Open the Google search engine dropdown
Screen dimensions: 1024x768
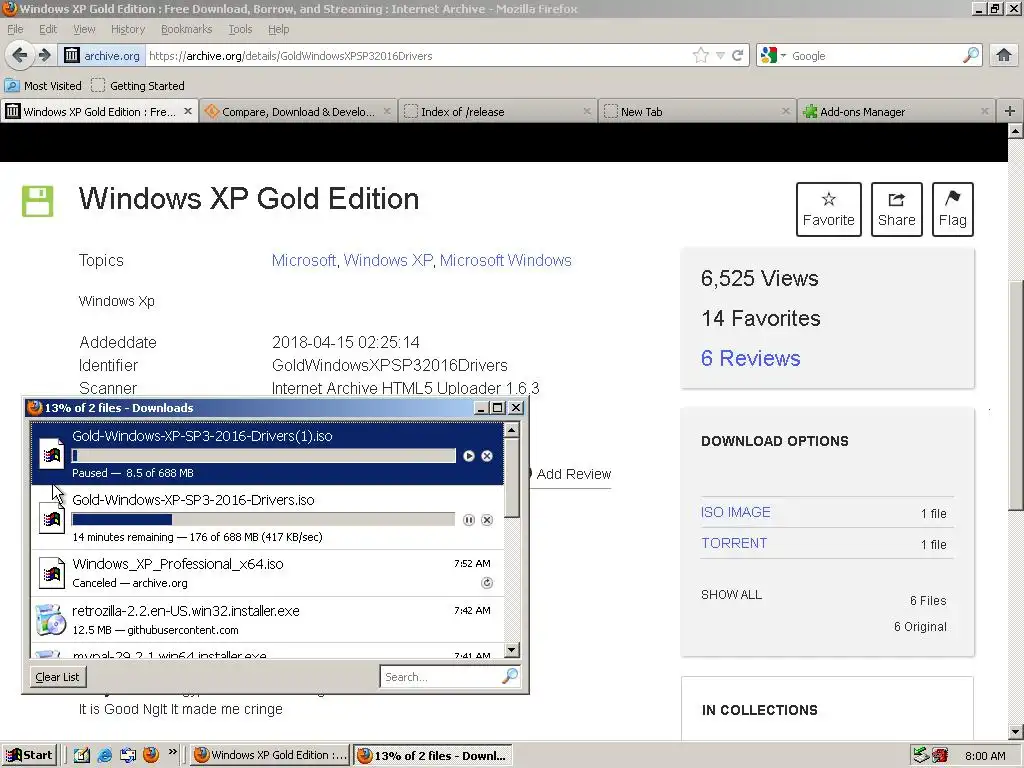(x=773, y=56)
